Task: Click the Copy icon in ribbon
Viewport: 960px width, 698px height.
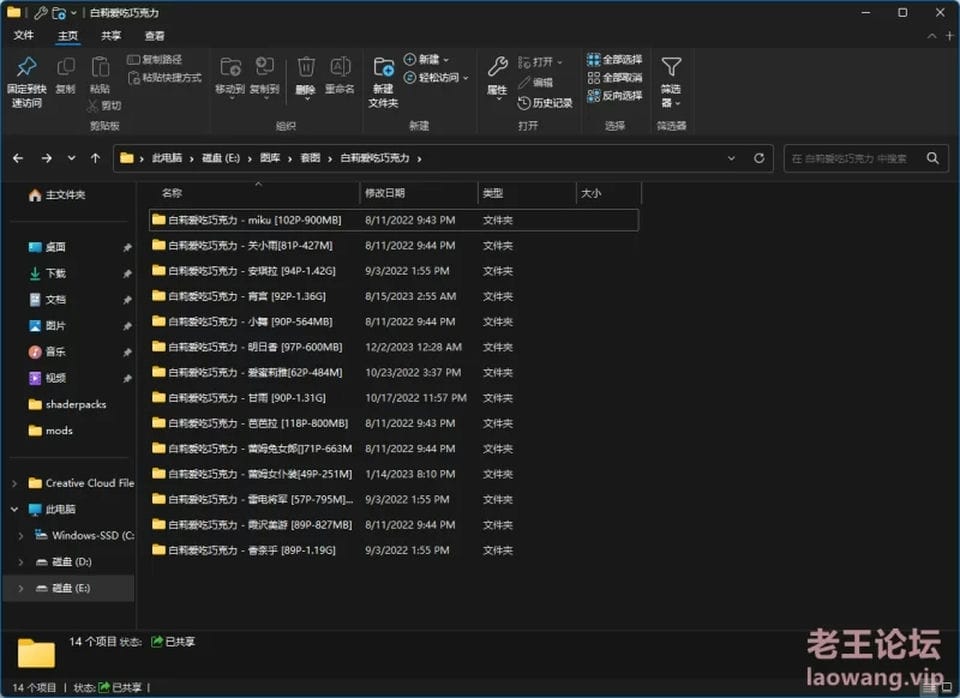Action: (x=66, y=67)
